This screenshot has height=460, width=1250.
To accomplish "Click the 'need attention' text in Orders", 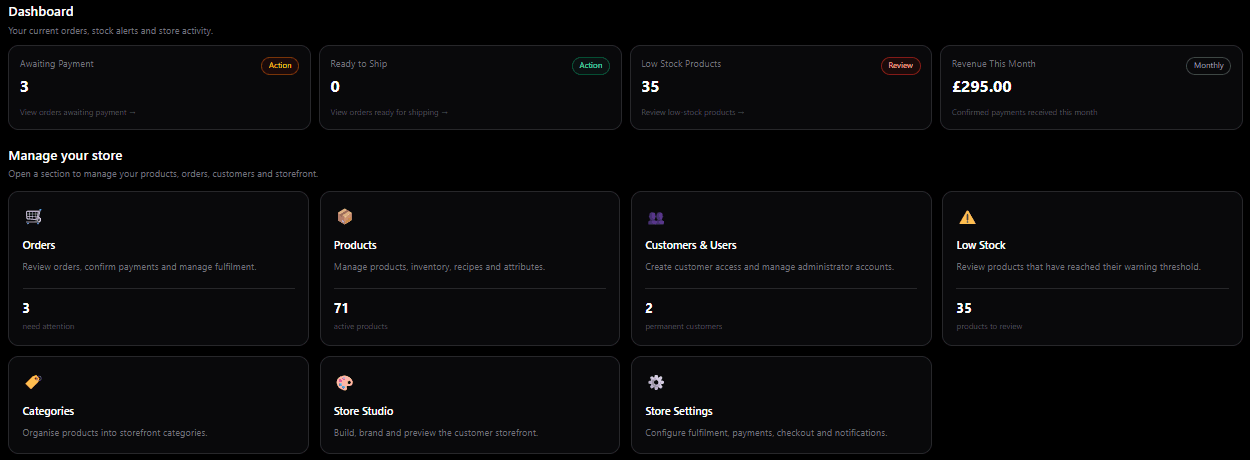I will [48, 326].
